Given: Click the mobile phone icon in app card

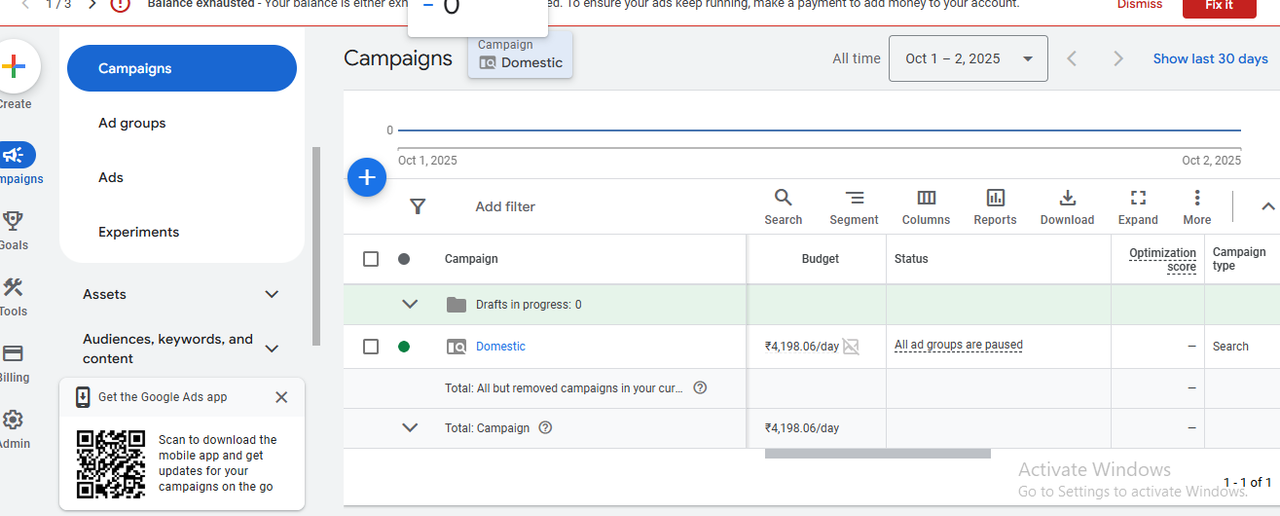Looking at the screenshot, I should click(83, 397).
